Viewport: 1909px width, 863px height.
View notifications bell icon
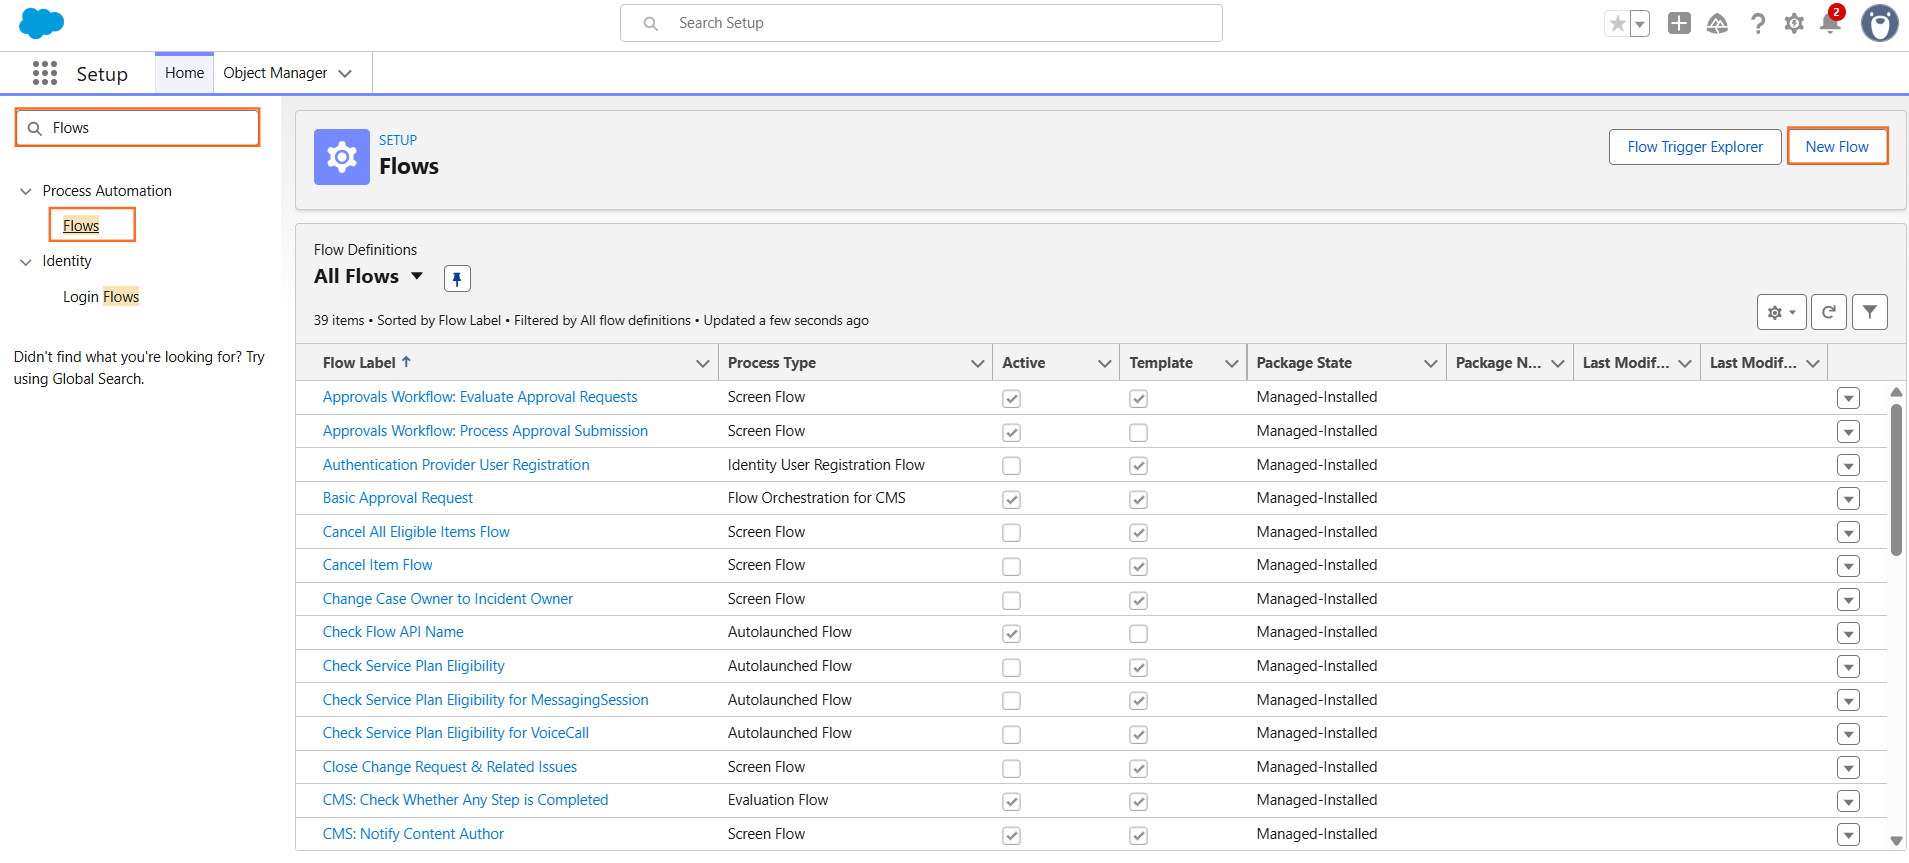coord(1831,22)
